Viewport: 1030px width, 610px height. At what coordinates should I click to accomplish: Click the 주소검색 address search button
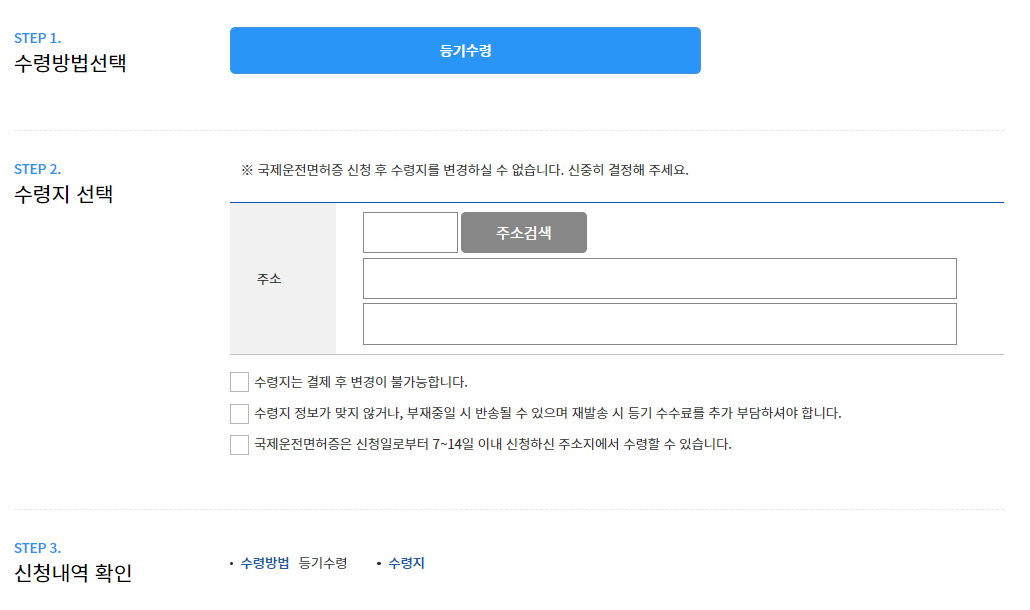523,232
